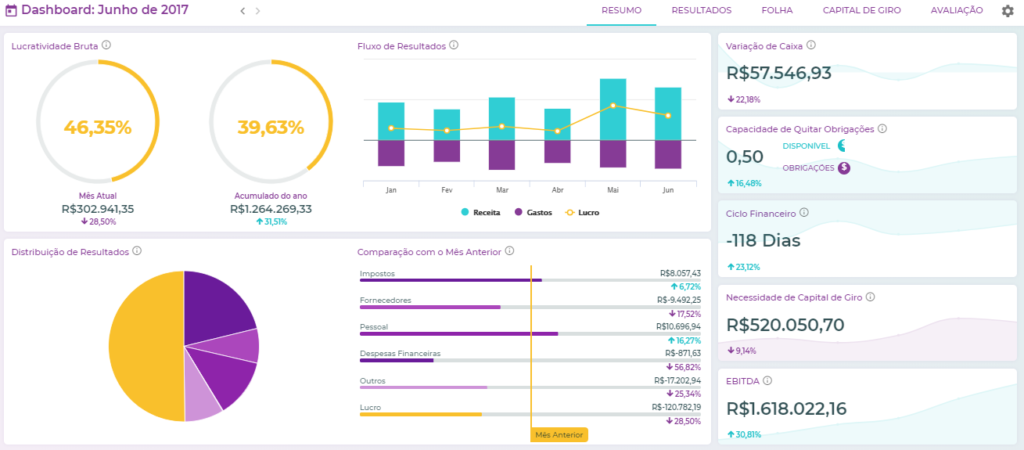Click info icon next to Fluxo de Resultados
This screenshot has height=450, width=1024.
[454, 45]
